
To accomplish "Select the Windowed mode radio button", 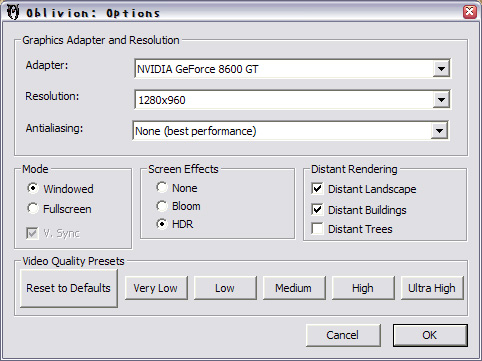I will pos(33,188).
